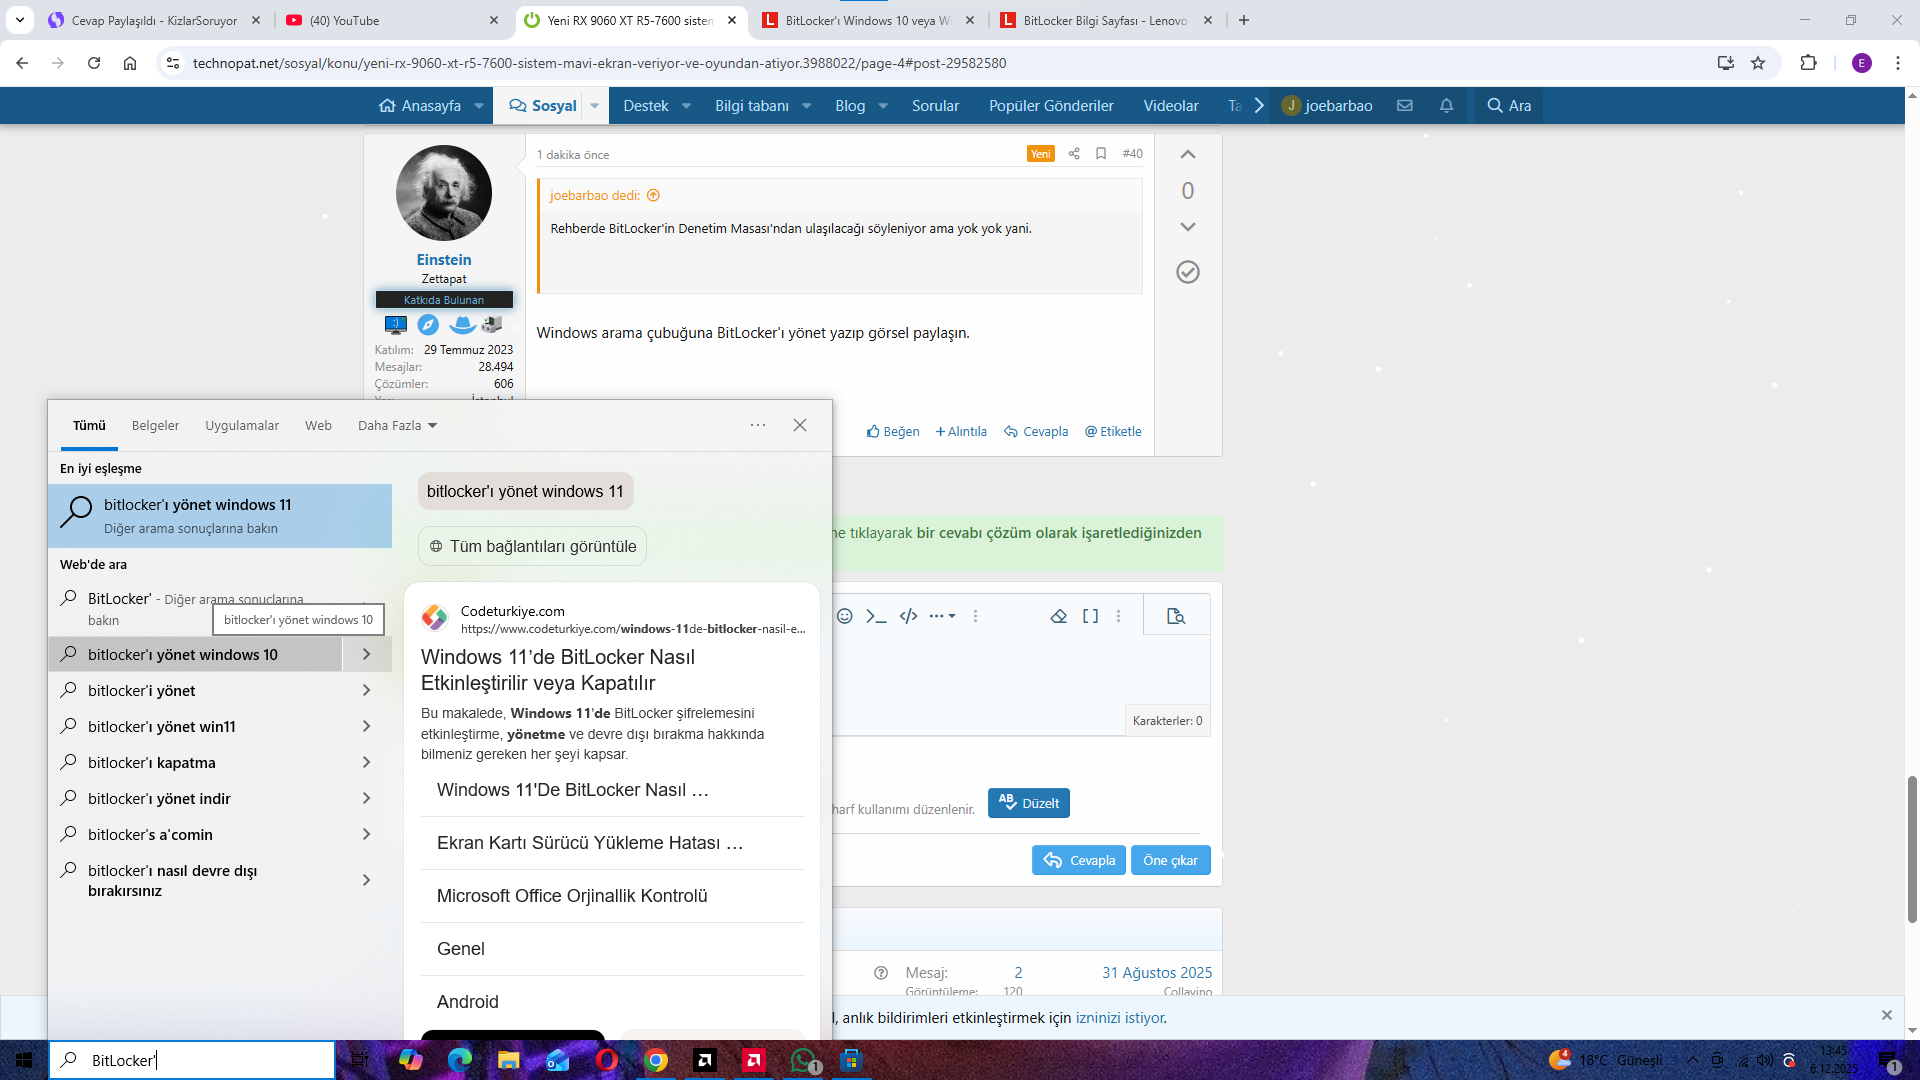The height and width of the screenshot is (1080, 1920).
Task: Click Tüm bağlantıları görüntüle button
Action: tap(532, 546)
